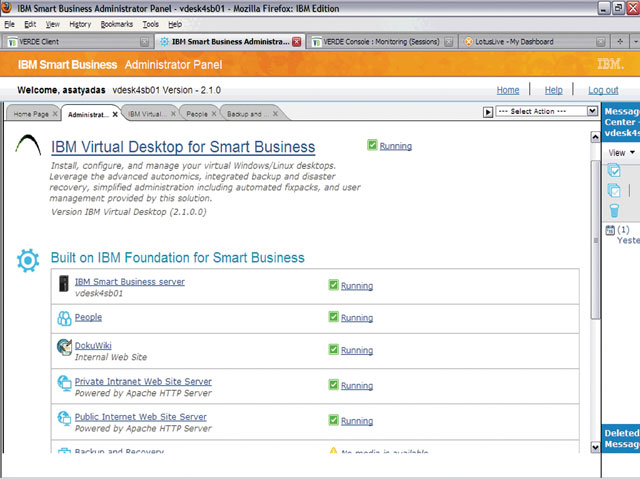Open the IBM Smart Business server link
Screen dimensions: 640x479
[x=130, y=282]
